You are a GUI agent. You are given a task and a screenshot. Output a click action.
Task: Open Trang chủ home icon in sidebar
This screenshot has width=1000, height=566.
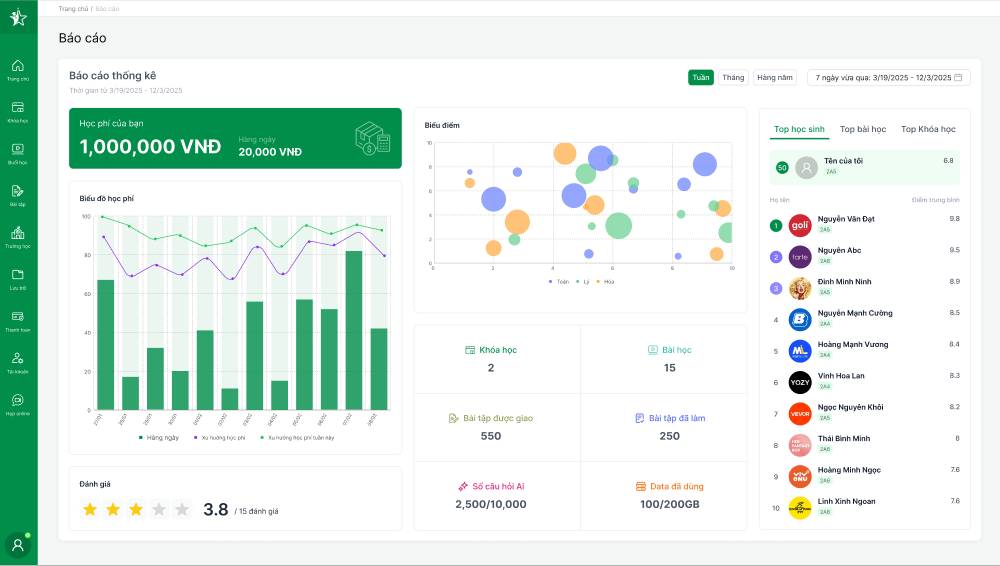[18, 66]
